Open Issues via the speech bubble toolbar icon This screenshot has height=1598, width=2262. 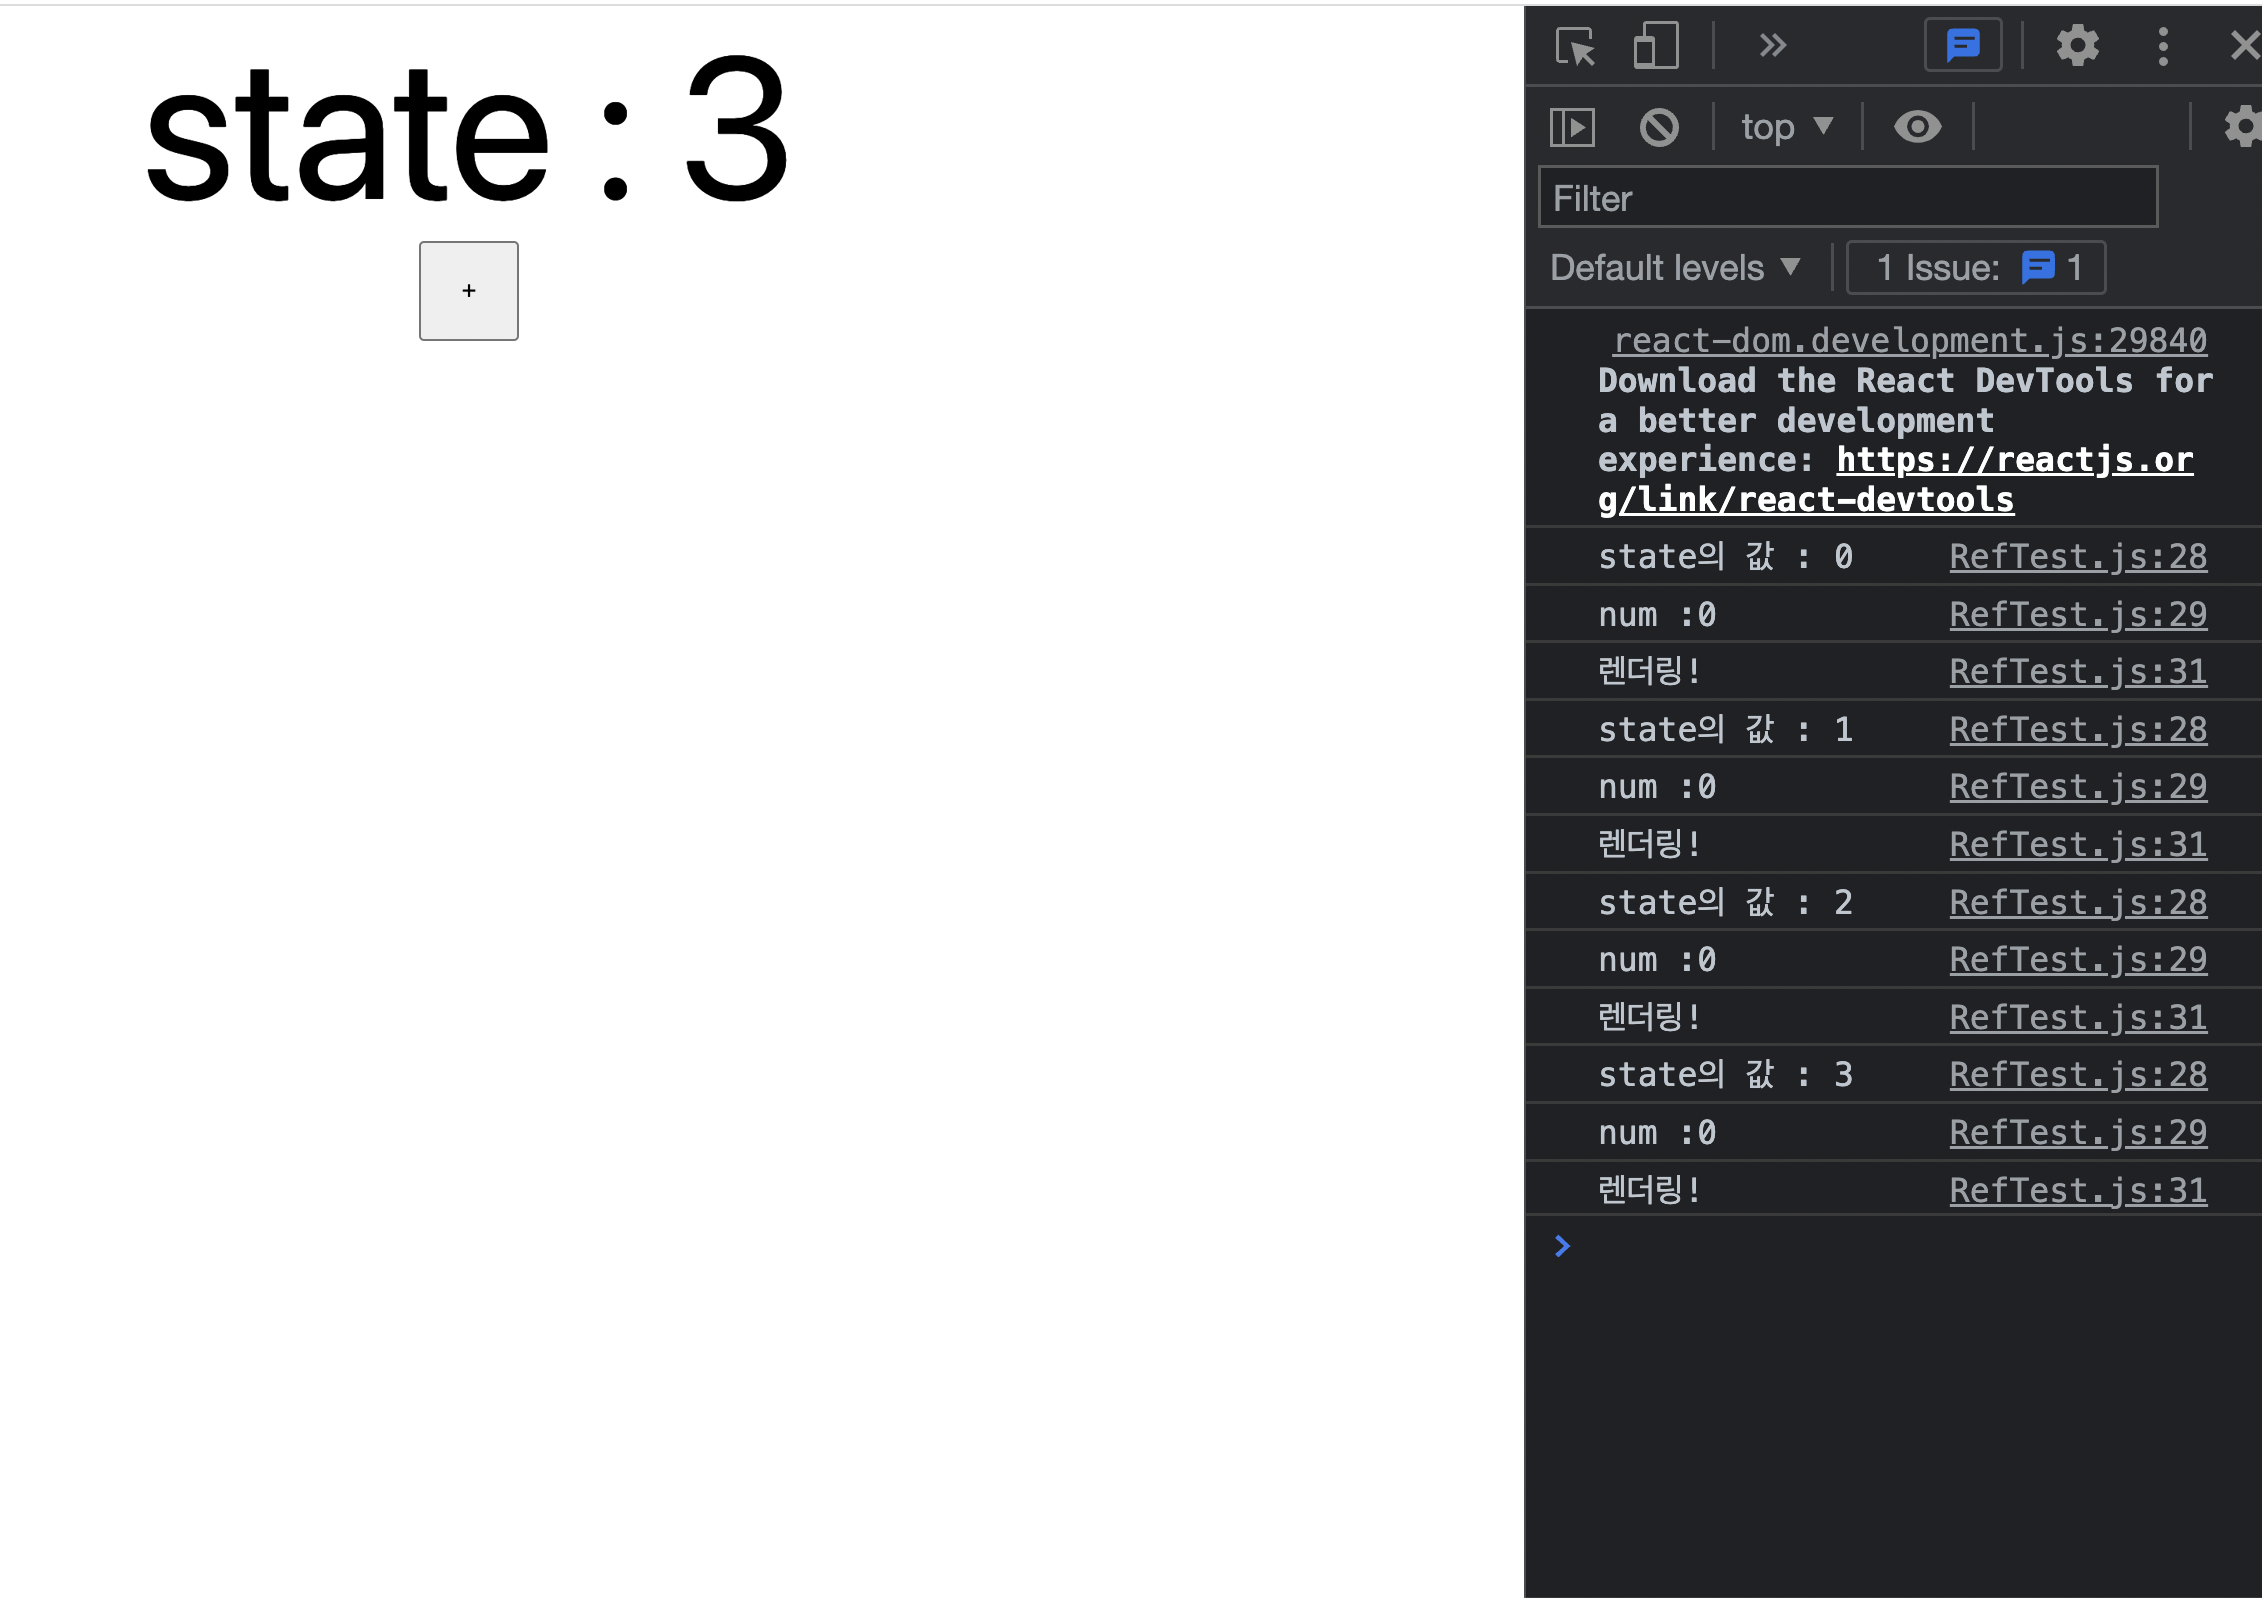(x=1962, y=46)
